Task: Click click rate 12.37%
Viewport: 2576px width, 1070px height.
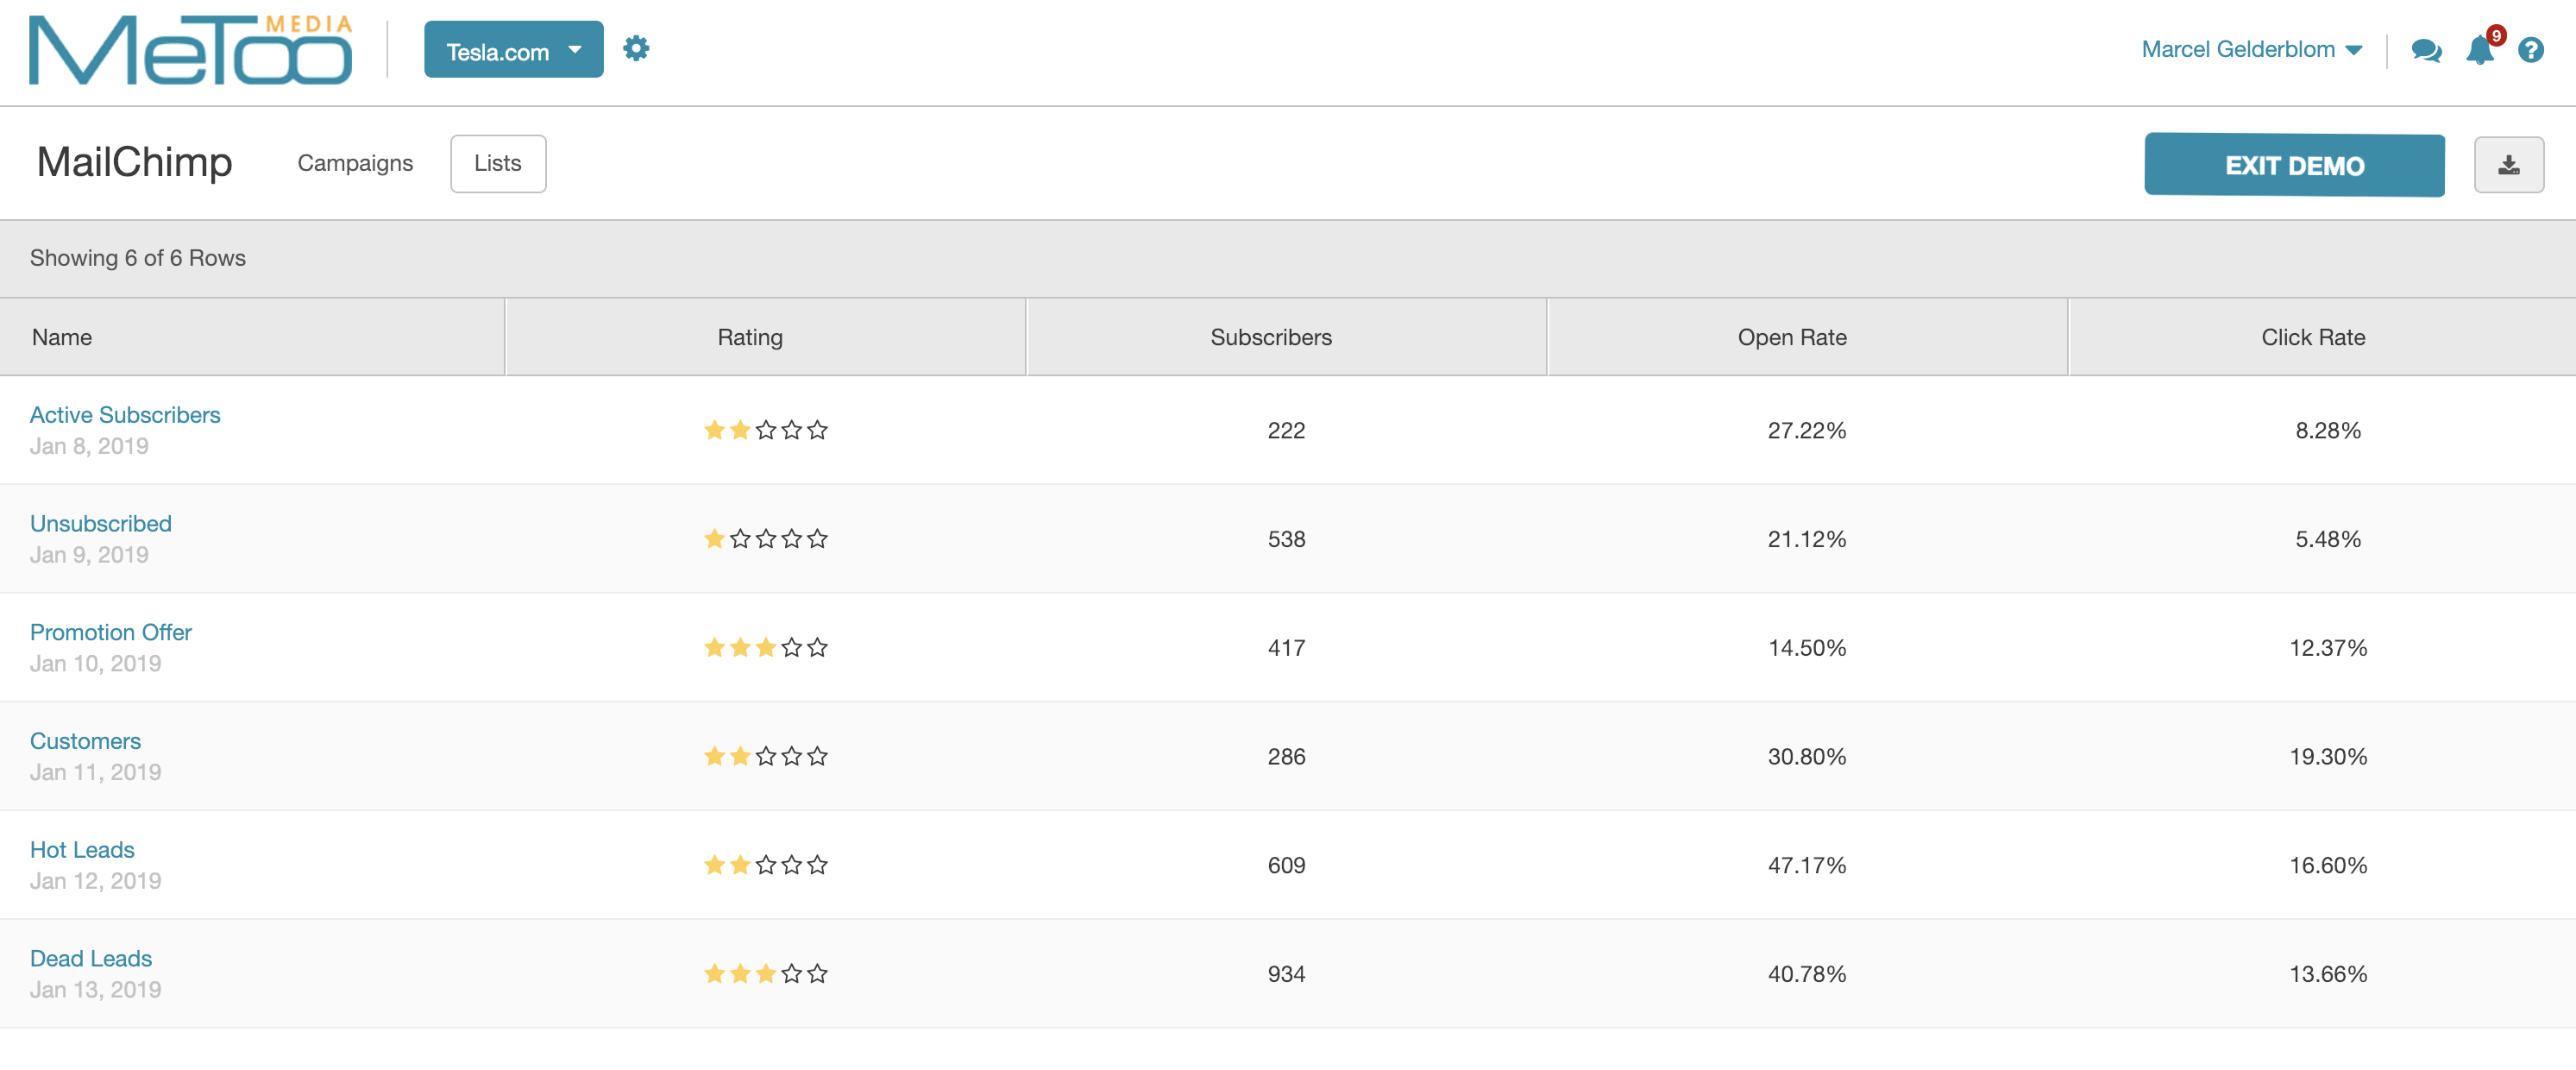Action: point(2328,648)
